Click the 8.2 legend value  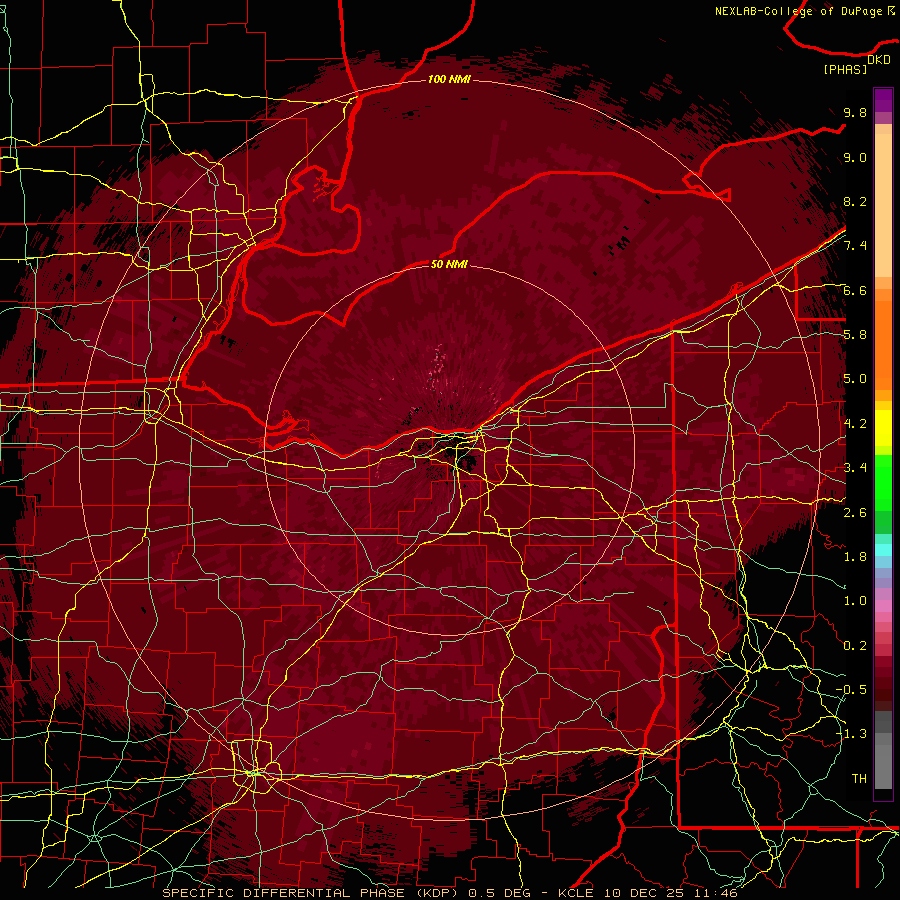pos(855,201)
